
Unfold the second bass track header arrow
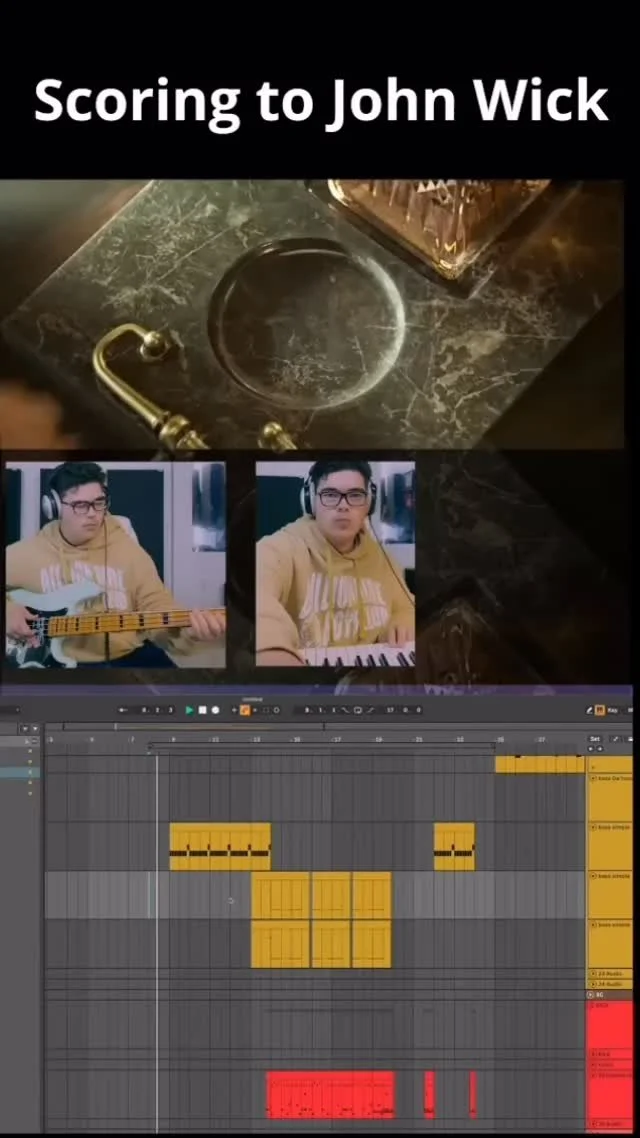(593, 827)
